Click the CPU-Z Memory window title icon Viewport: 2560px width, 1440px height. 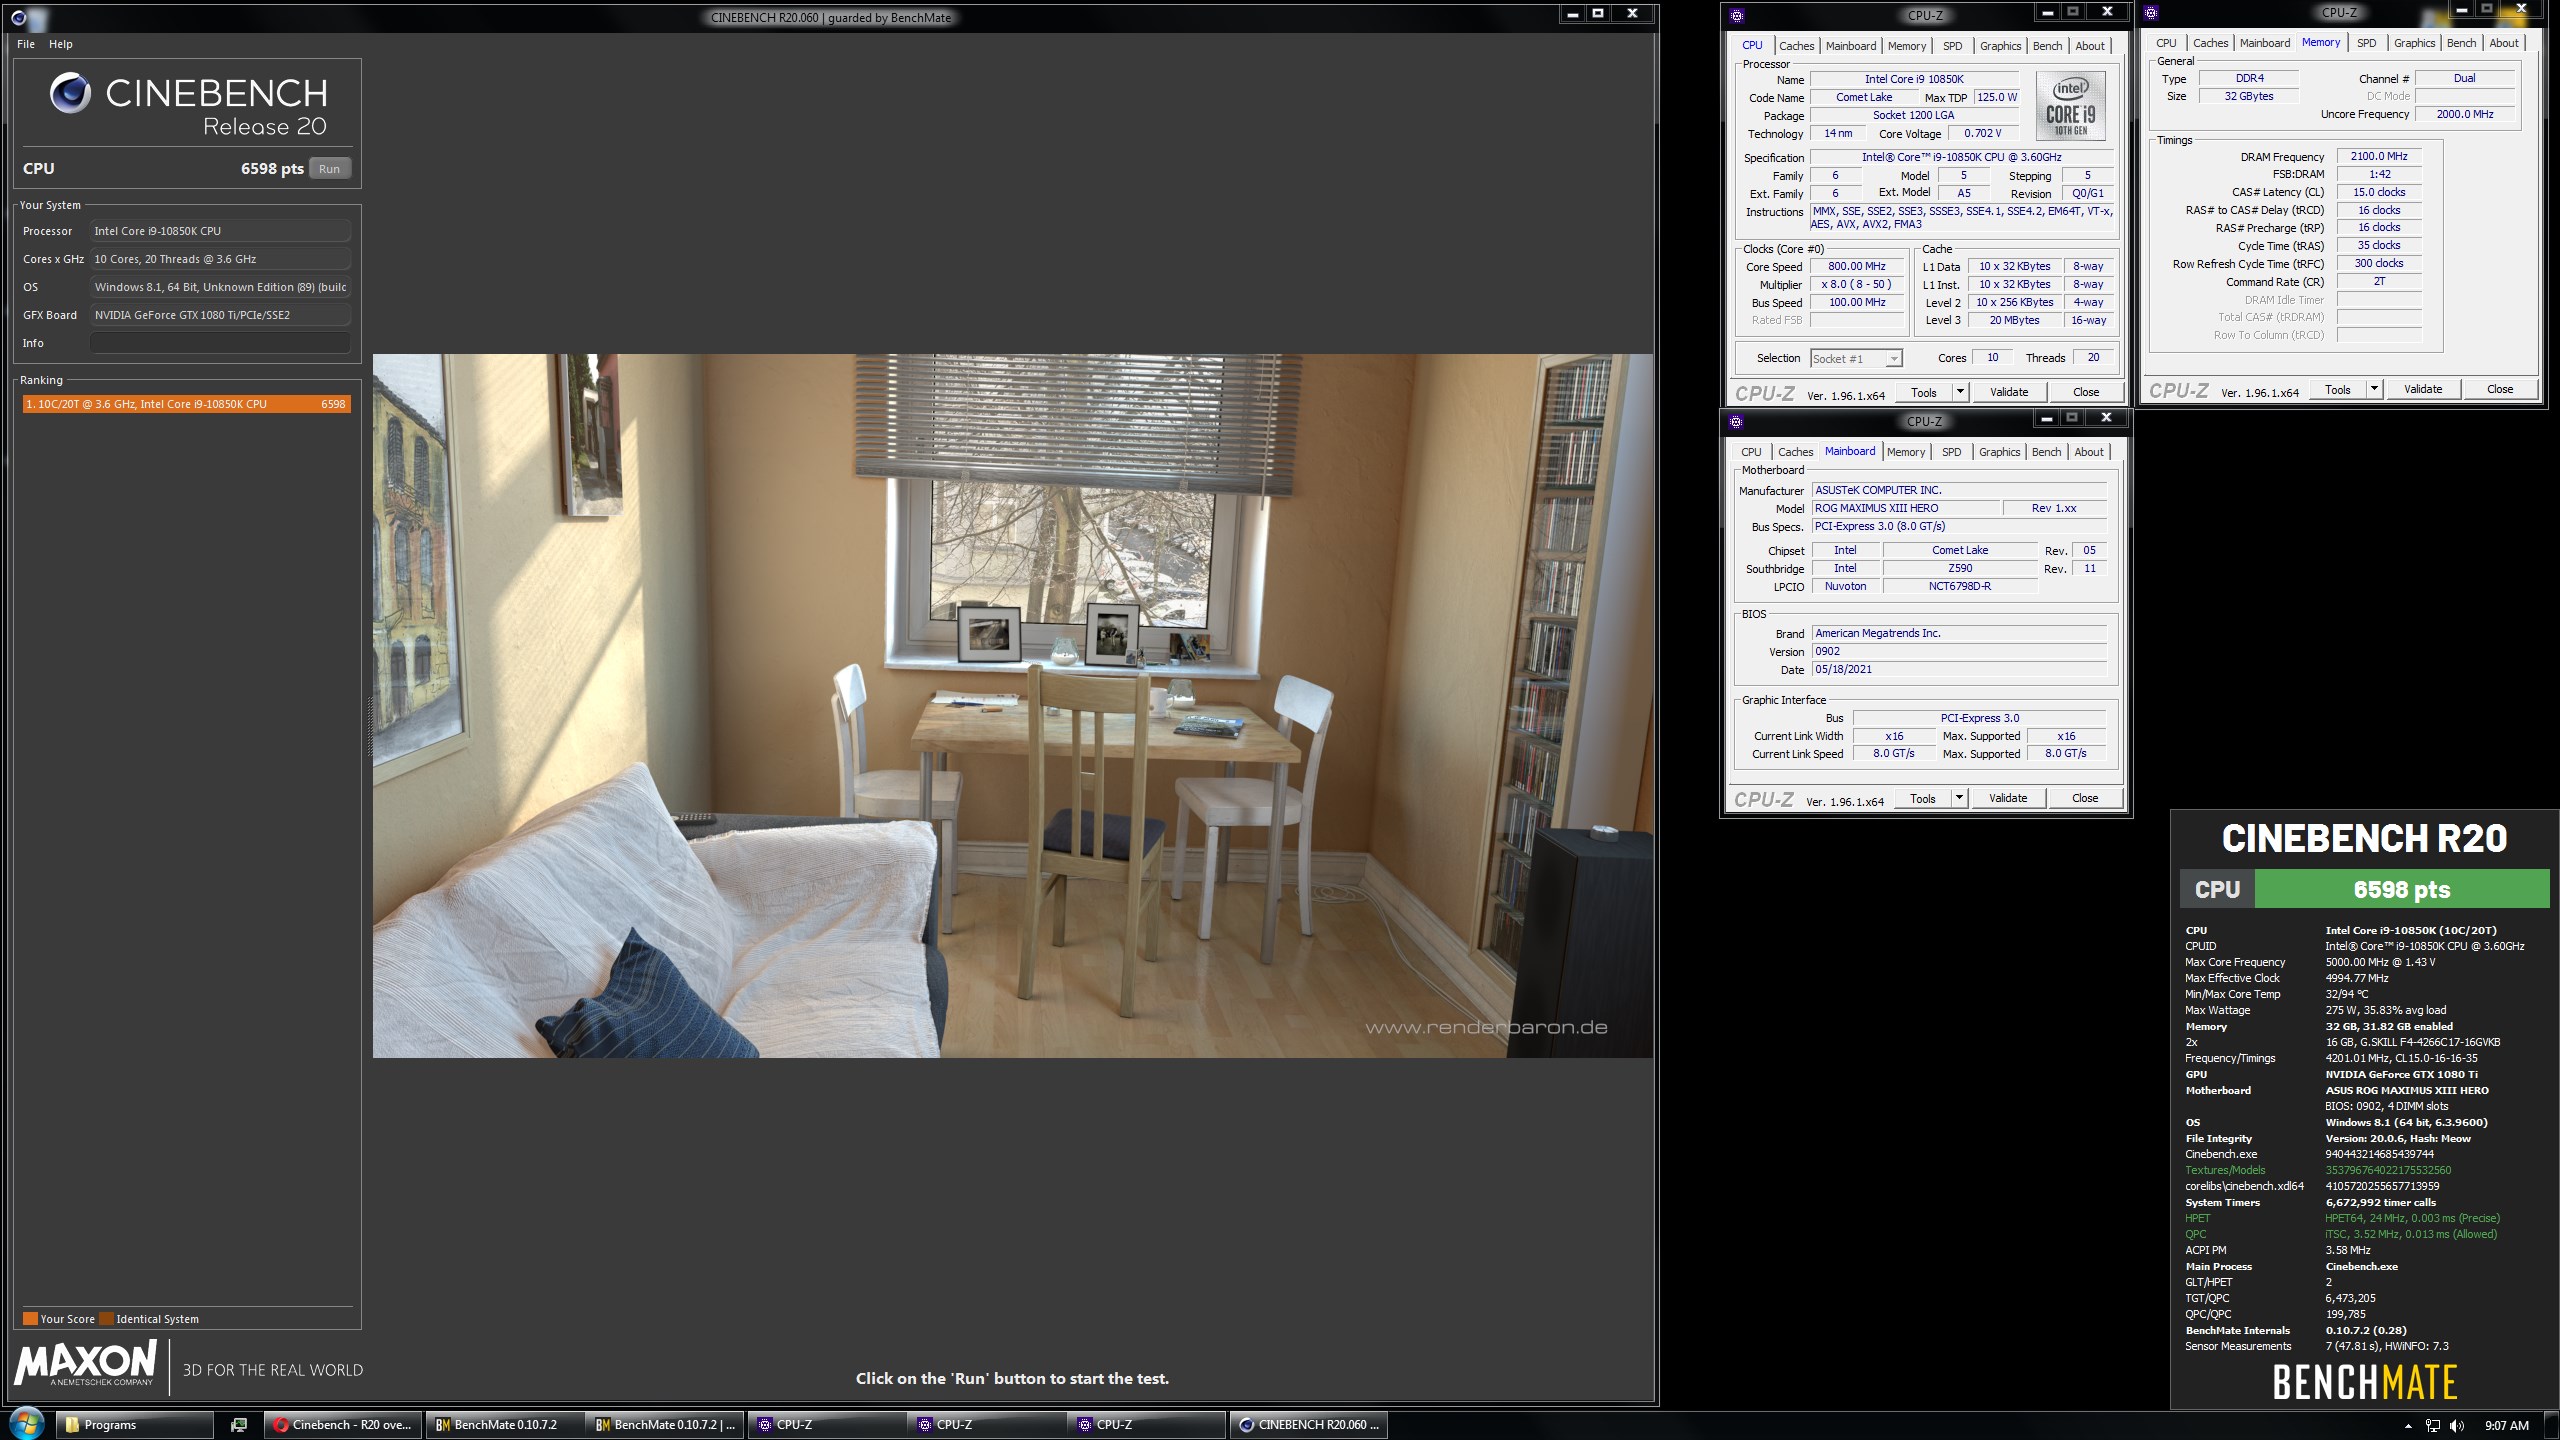coord(2150,12)
